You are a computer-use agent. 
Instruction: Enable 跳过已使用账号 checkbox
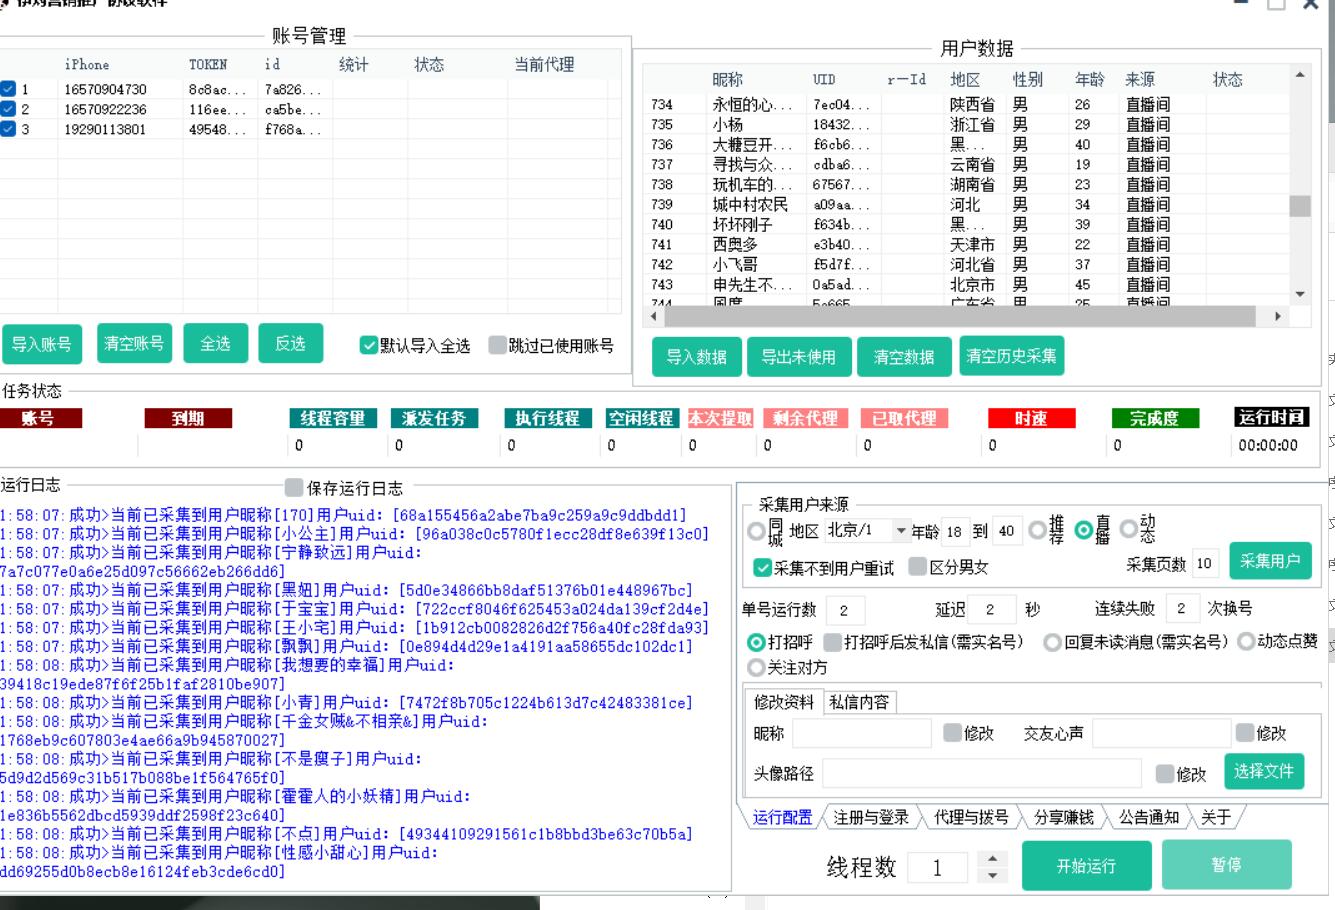(497, 346)
